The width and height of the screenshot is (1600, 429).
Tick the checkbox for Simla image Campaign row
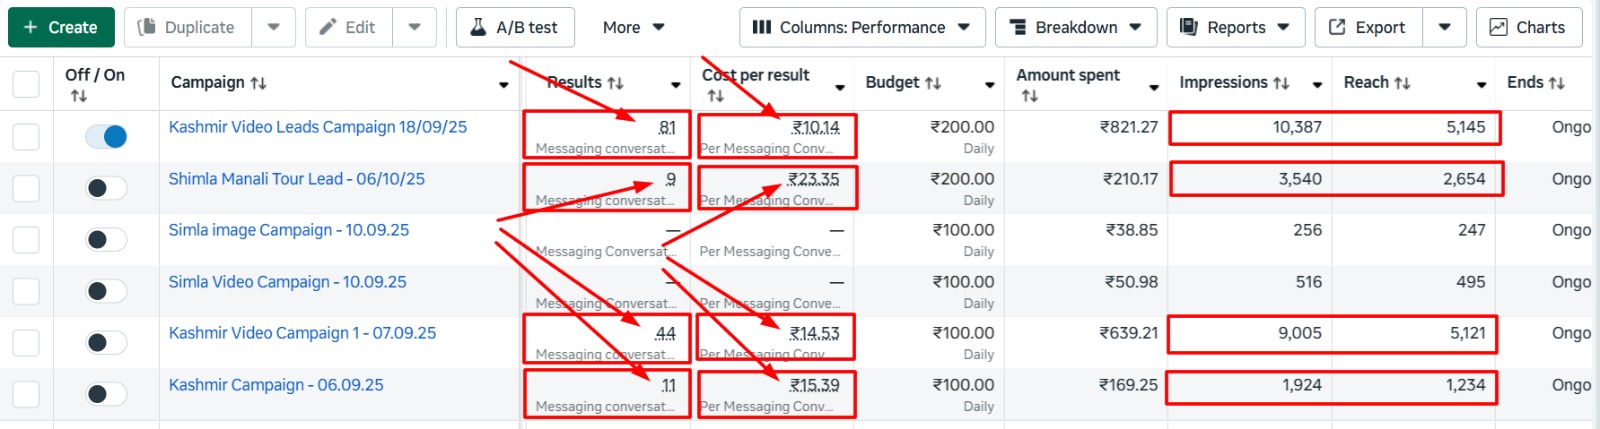(26, 240)
